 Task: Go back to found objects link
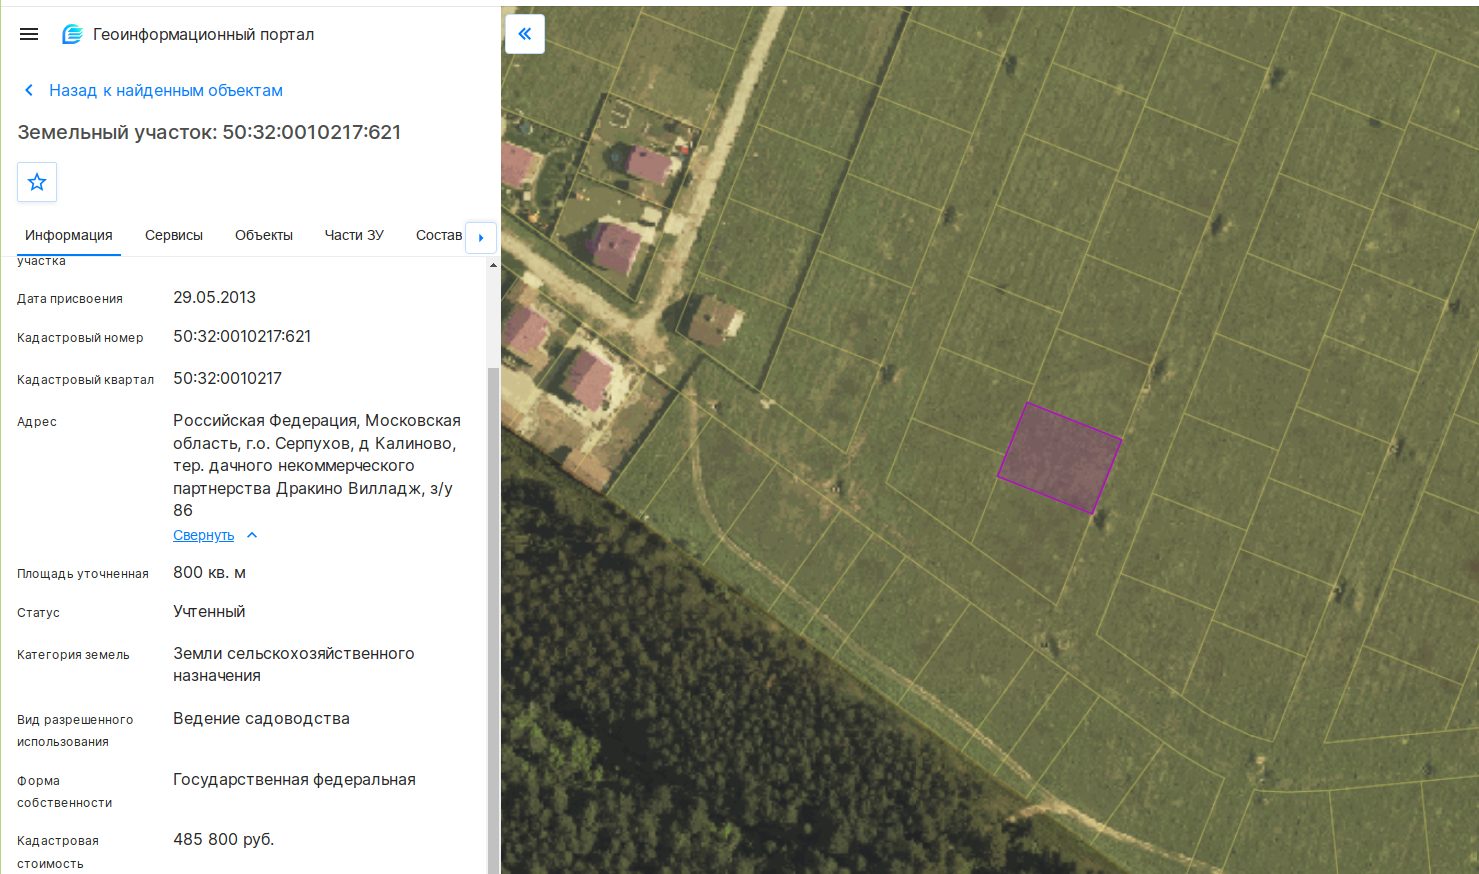(x=166, y=90)
